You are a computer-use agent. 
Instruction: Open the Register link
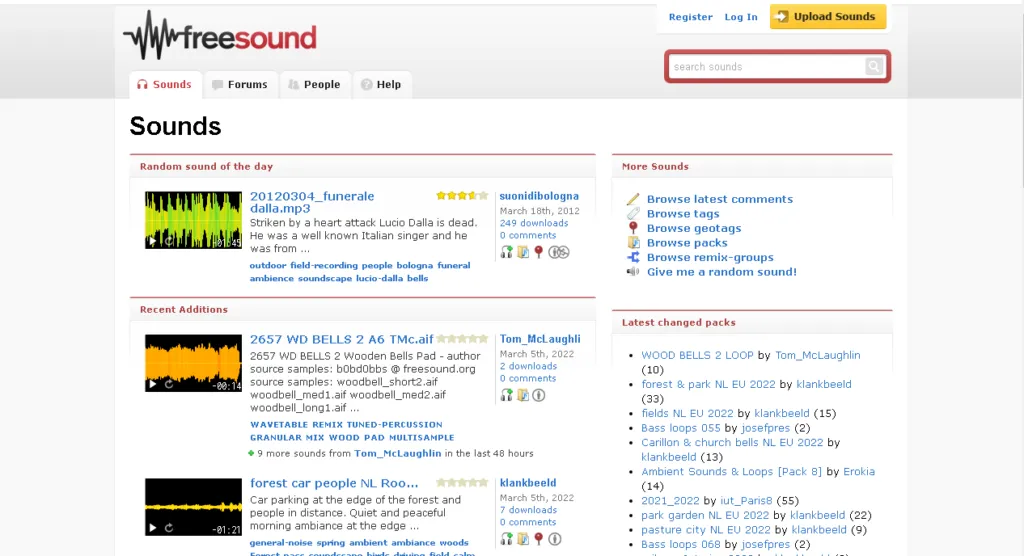[690, 17]
